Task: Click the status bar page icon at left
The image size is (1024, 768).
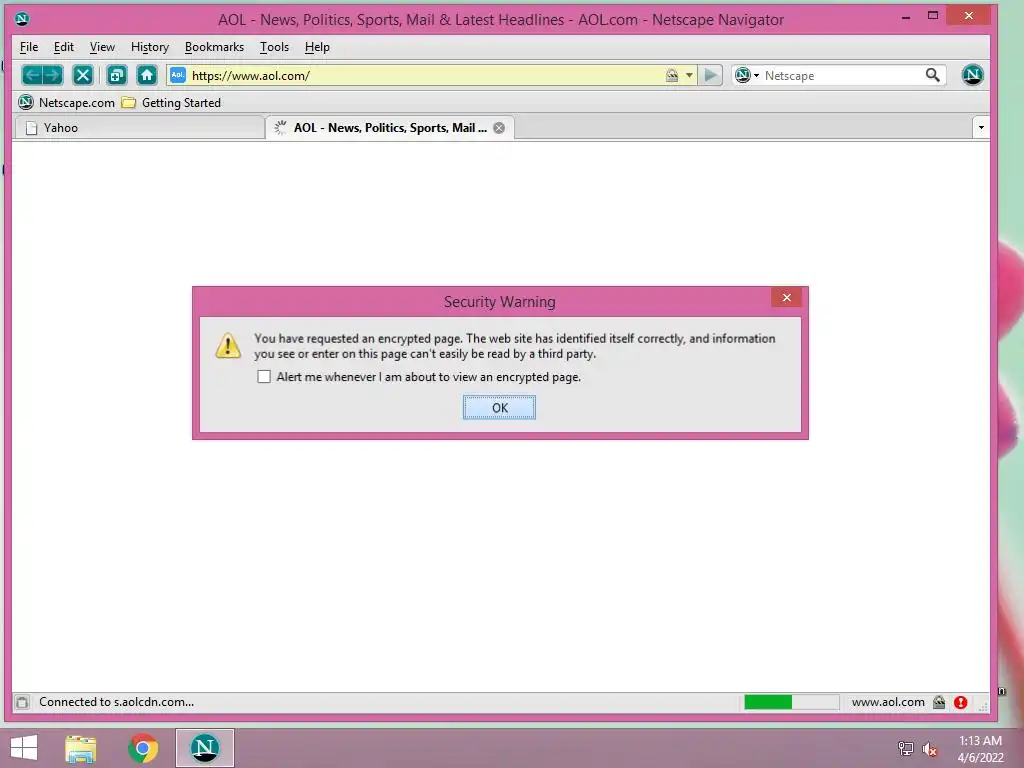Action: (x=22, y=702)
